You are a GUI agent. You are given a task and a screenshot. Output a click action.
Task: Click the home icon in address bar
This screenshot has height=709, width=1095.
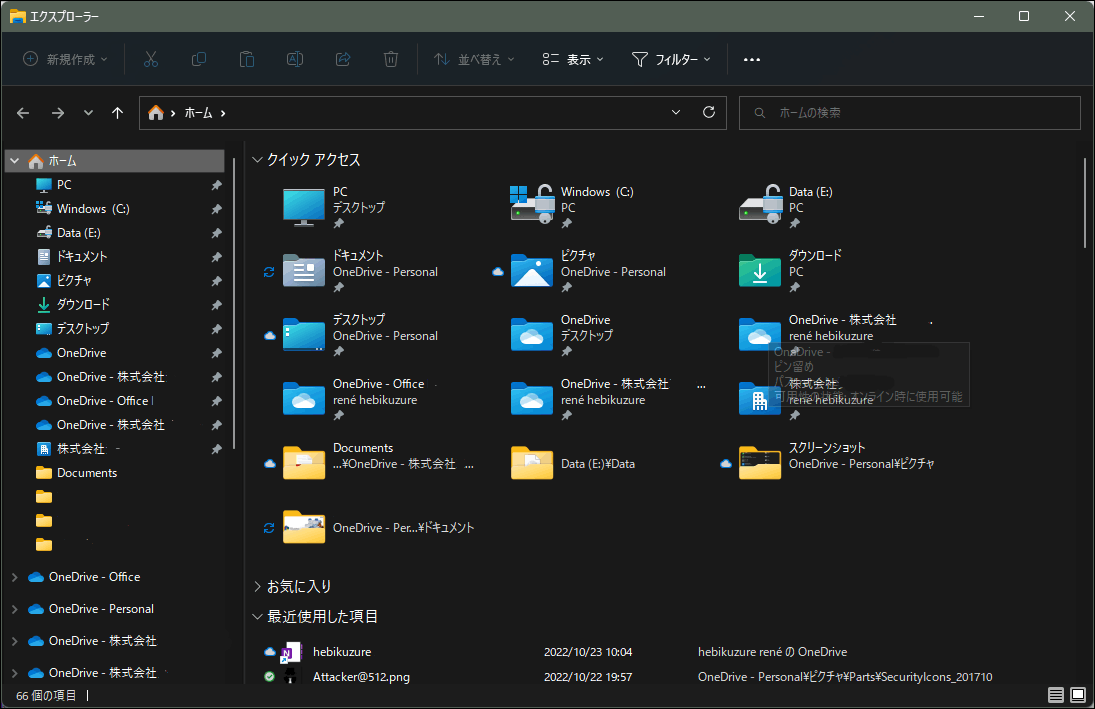[156, 112]
